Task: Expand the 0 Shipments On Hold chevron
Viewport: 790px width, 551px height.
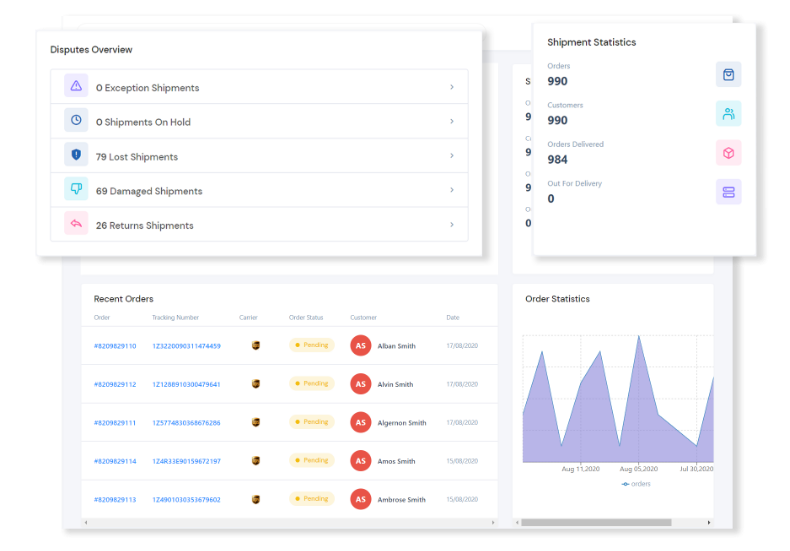Action: coord(452,121)
